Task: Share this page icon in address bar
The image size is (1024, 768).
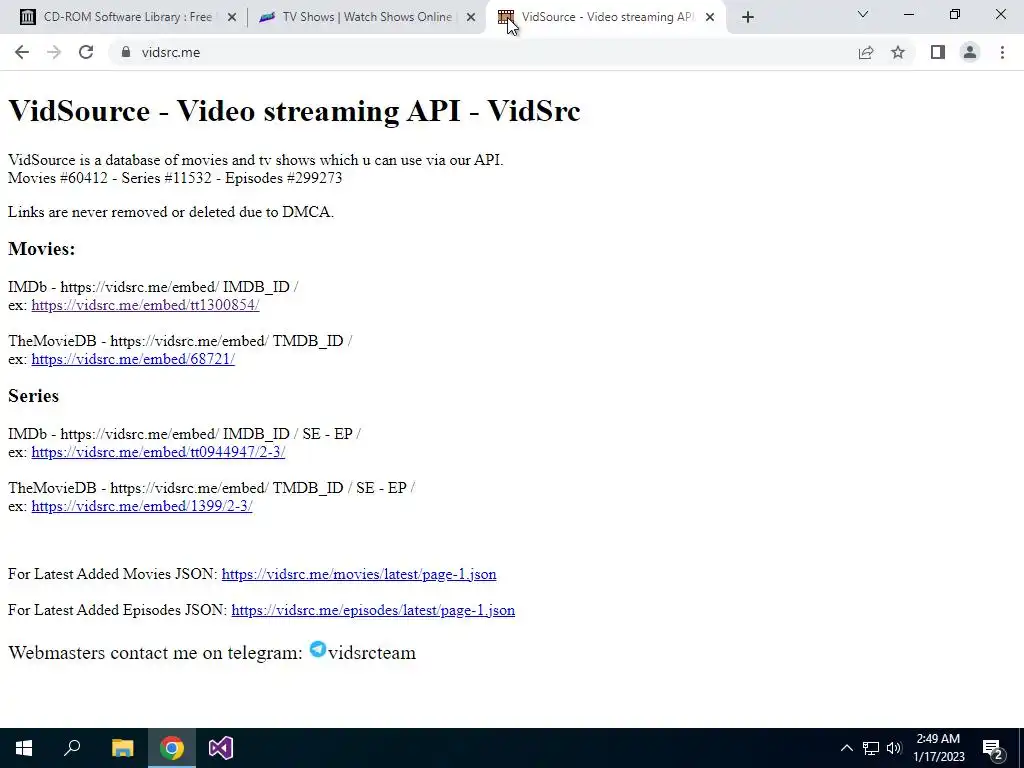Action: [866, 52]
